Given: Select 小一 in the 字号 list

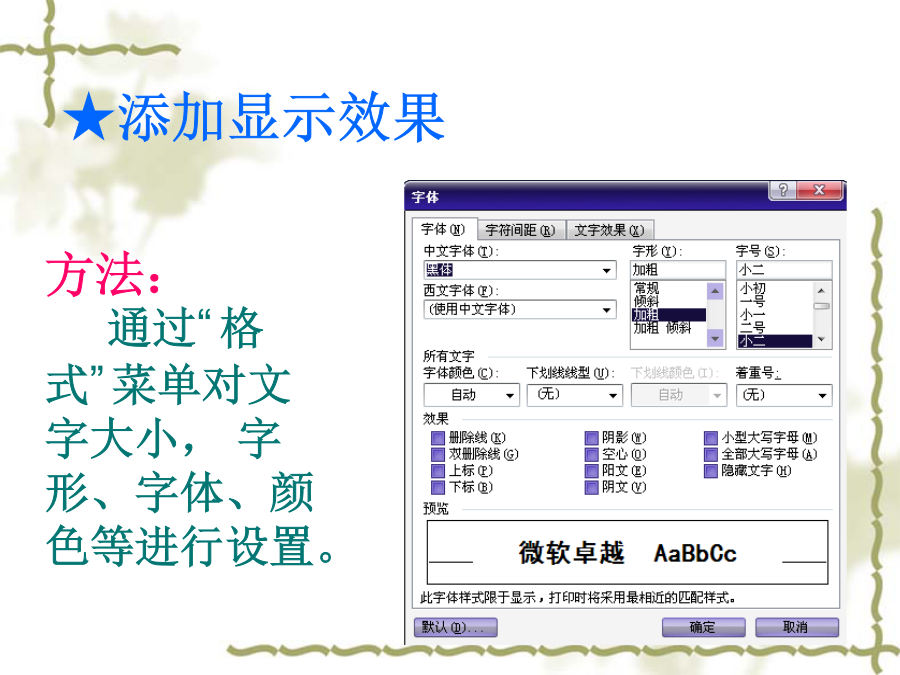Looking at the screenshot, I should pos(753,315).
